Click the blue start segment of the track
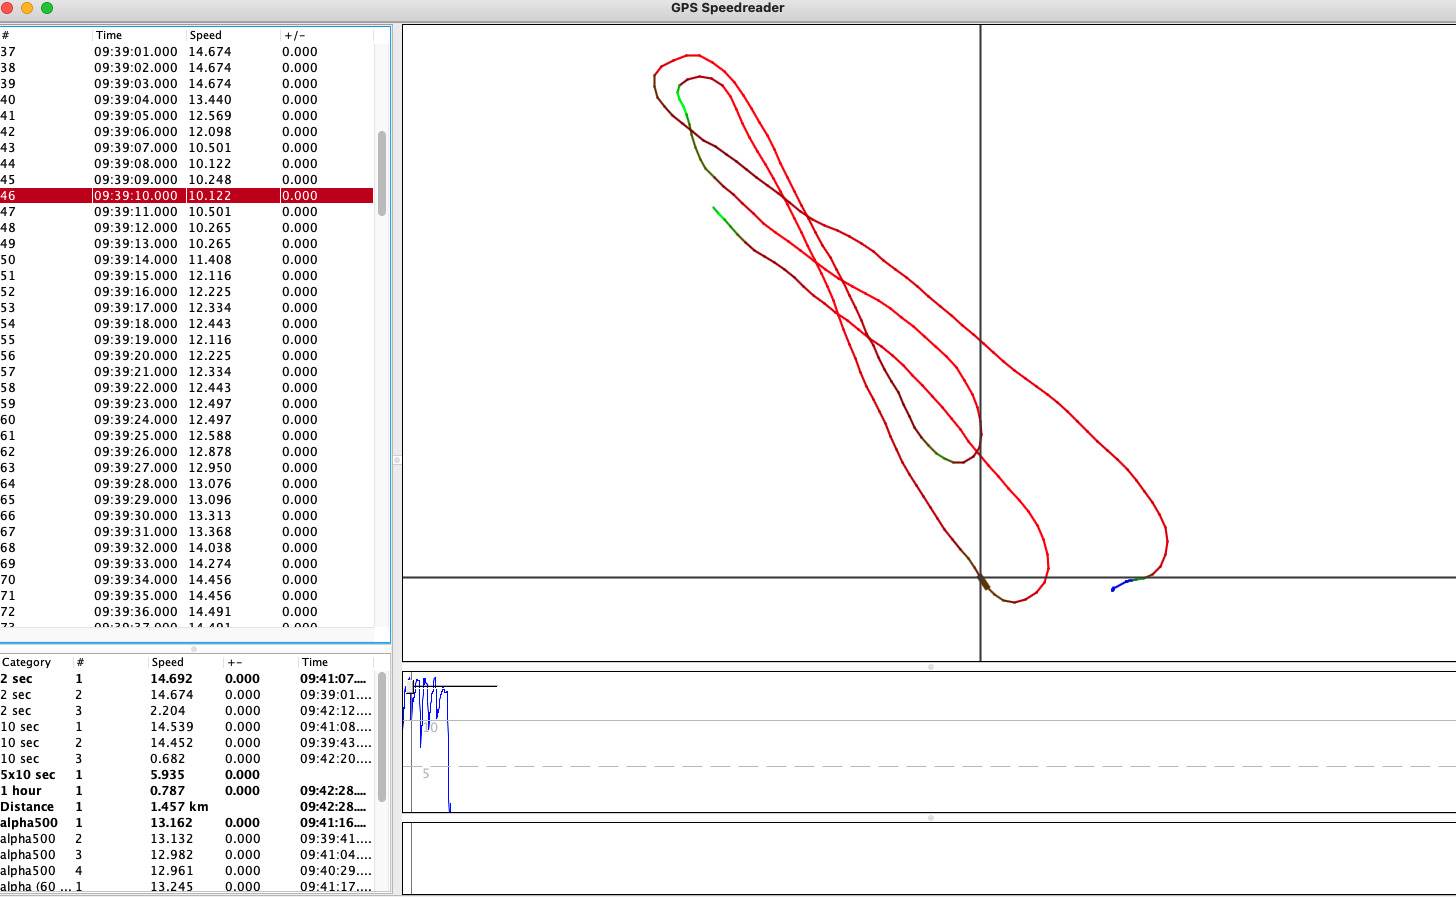 [1124, 583]
